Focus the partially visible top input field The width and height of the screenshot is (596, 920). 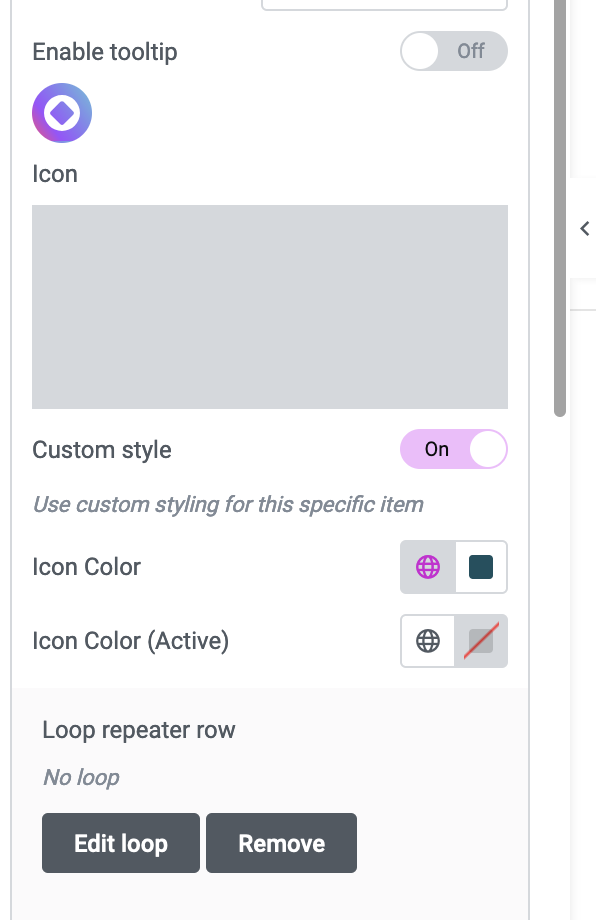pyautogui.click(x=384, y=5)
